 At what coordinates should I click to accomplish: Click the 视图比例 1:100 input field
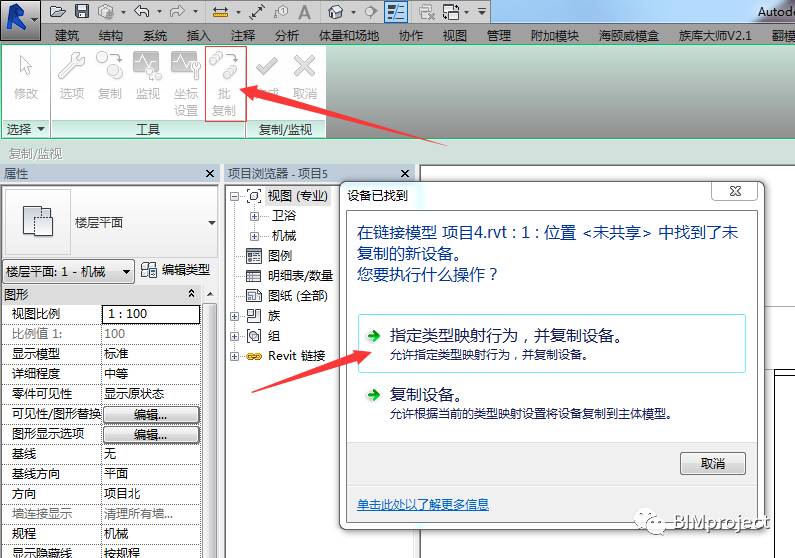coord(150,314)
